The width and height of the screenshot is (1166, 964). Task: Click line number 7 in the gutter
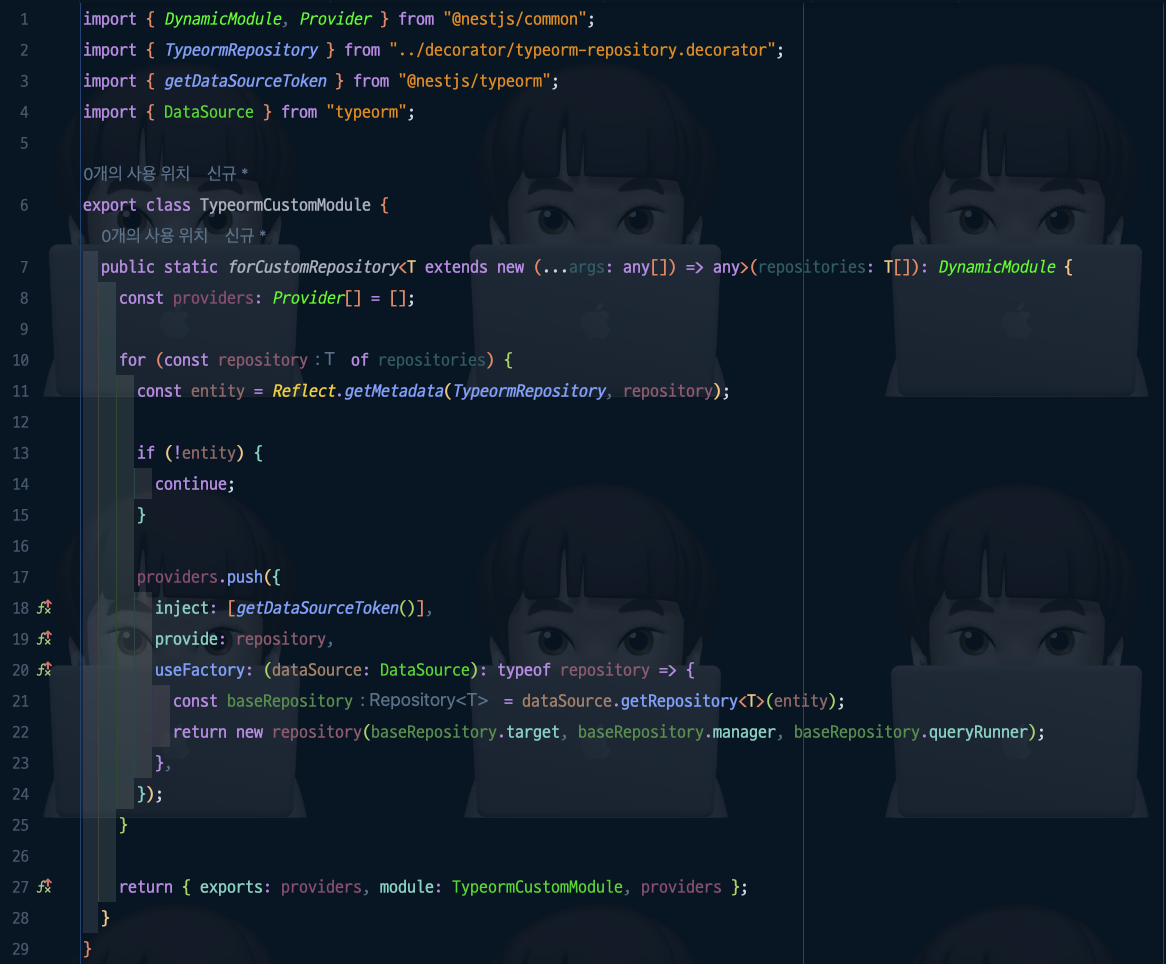tap(24, 267)
